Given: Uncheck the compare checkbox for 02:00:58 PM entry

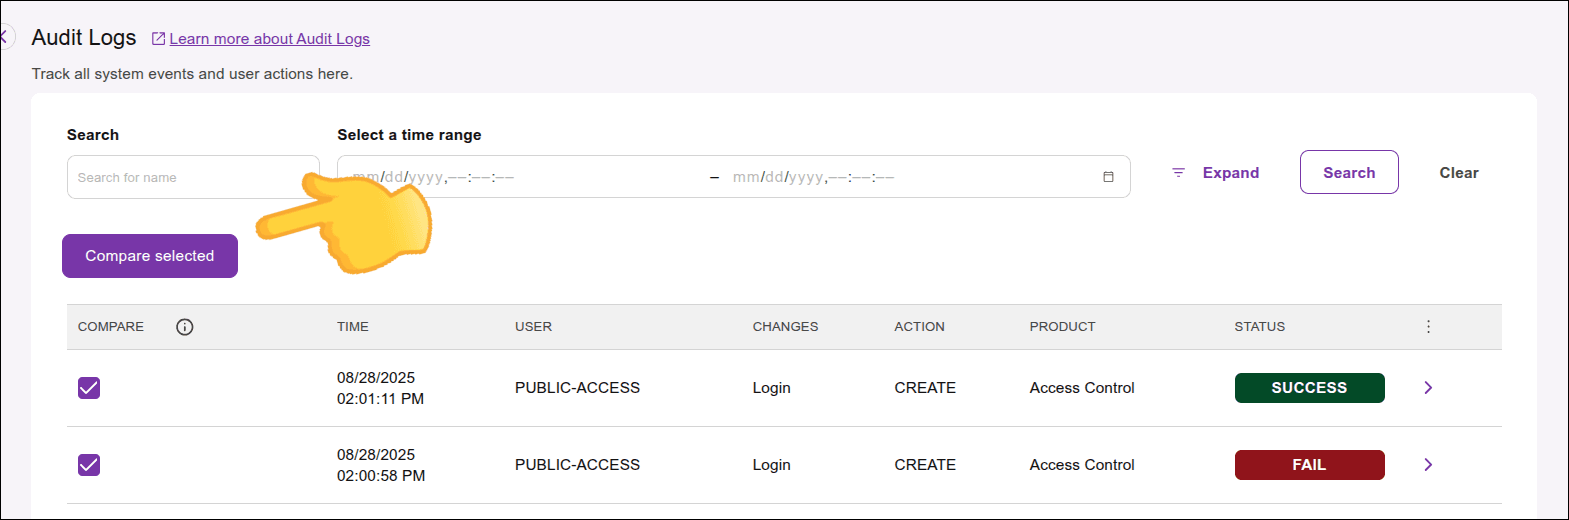Looking at the screenshot, I should (89, 465).
